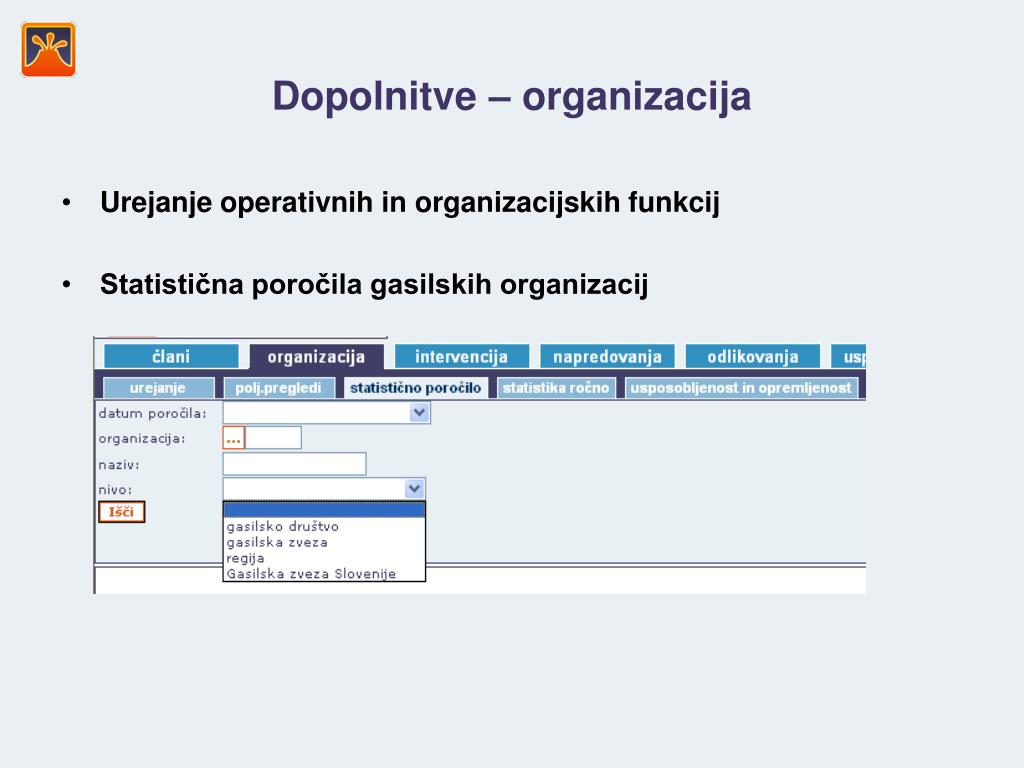
Task: Go to the odlikovanja tab
Action: (753, 357)
